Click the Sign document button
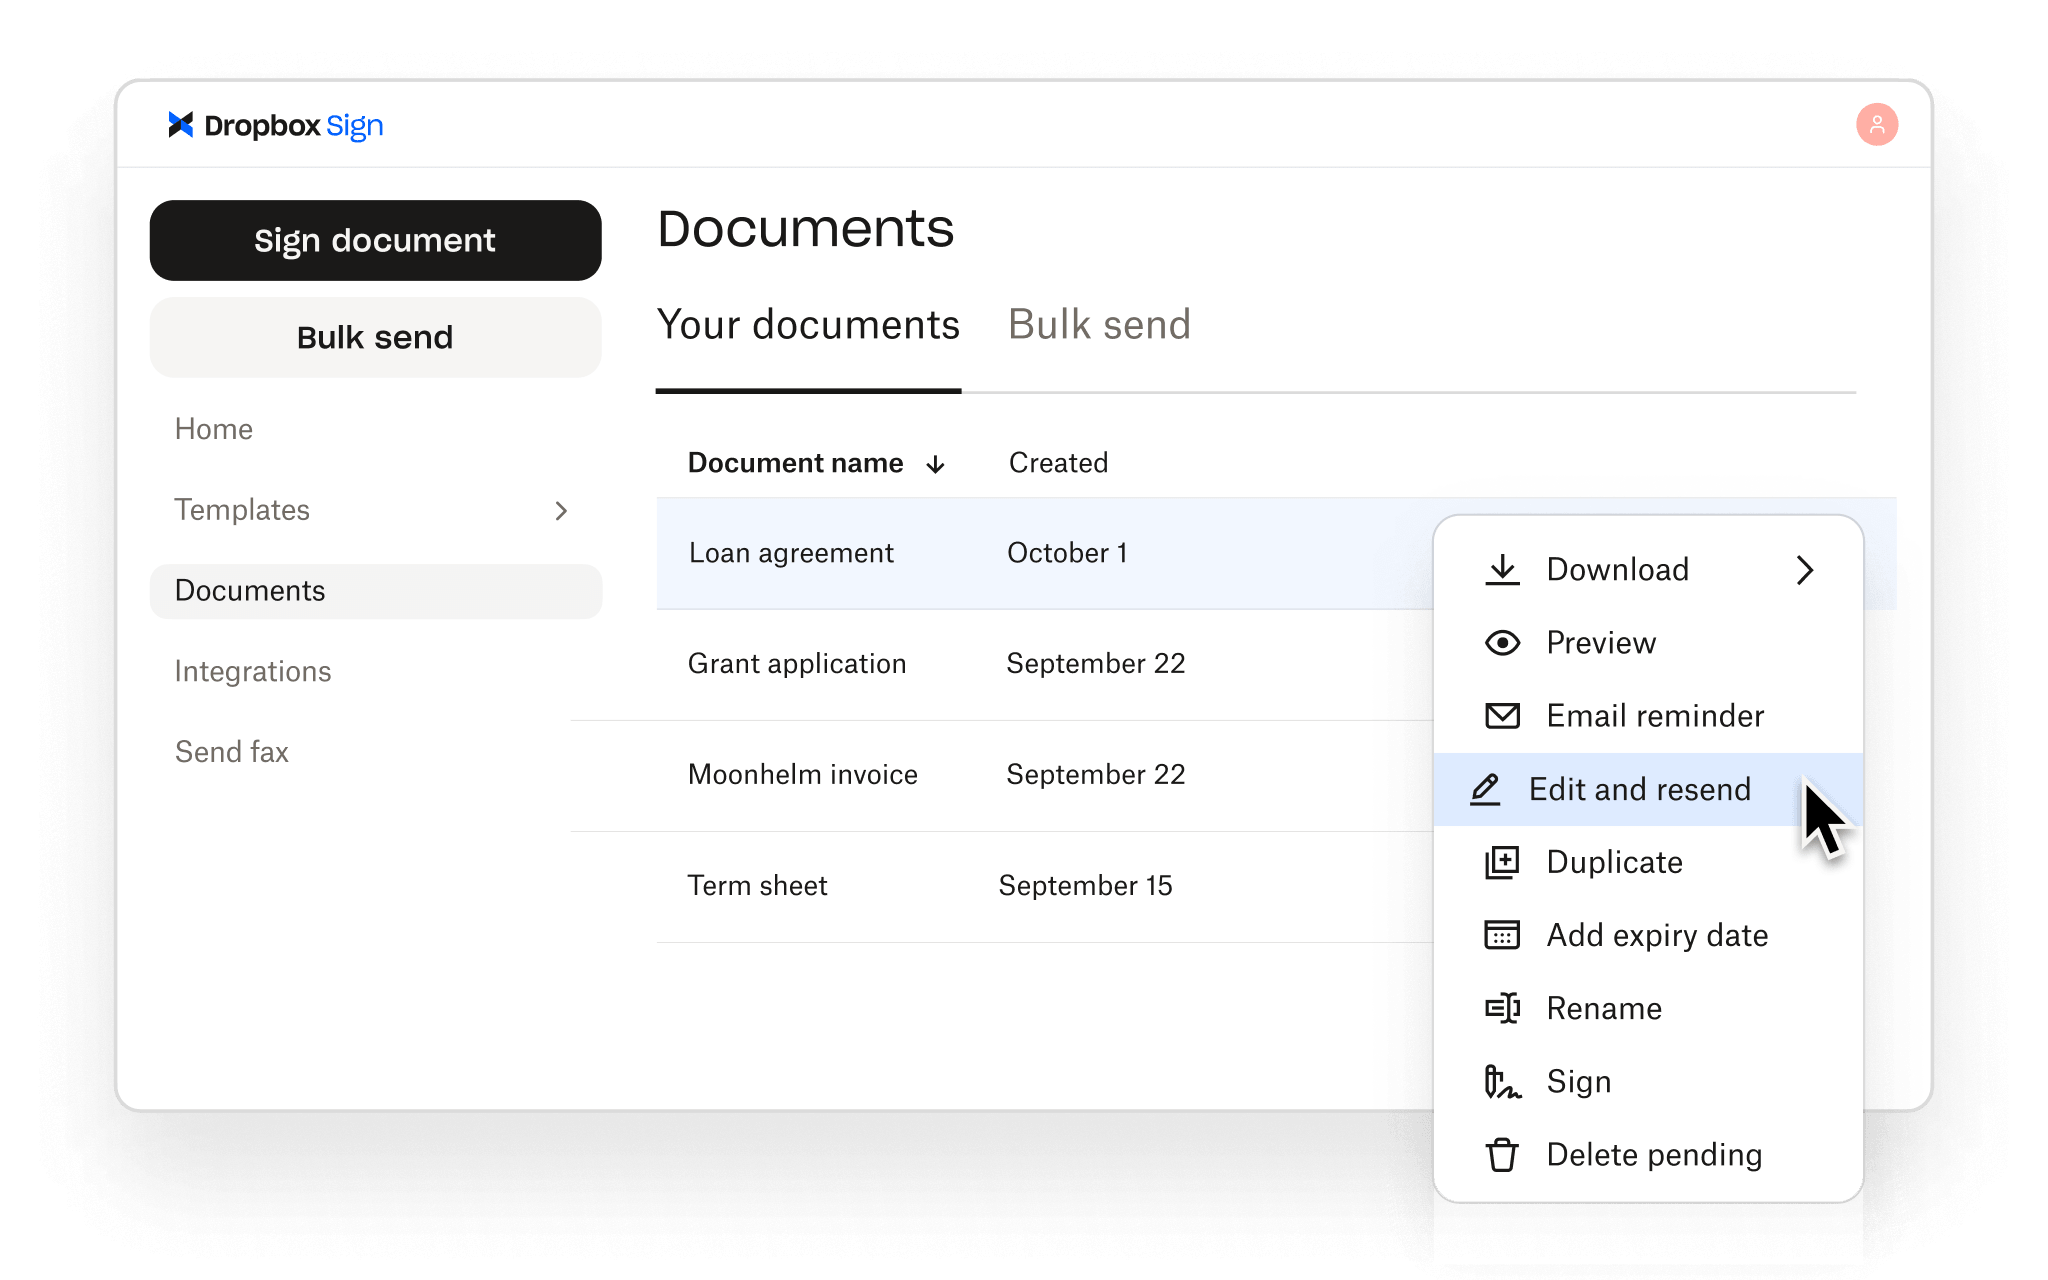2048x1280 pixels. point(375,240)
